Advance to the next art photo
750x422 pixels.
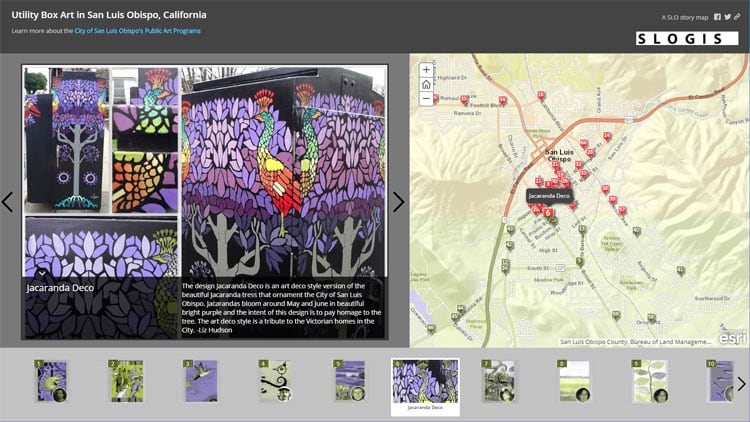click(x=398, y=202)
